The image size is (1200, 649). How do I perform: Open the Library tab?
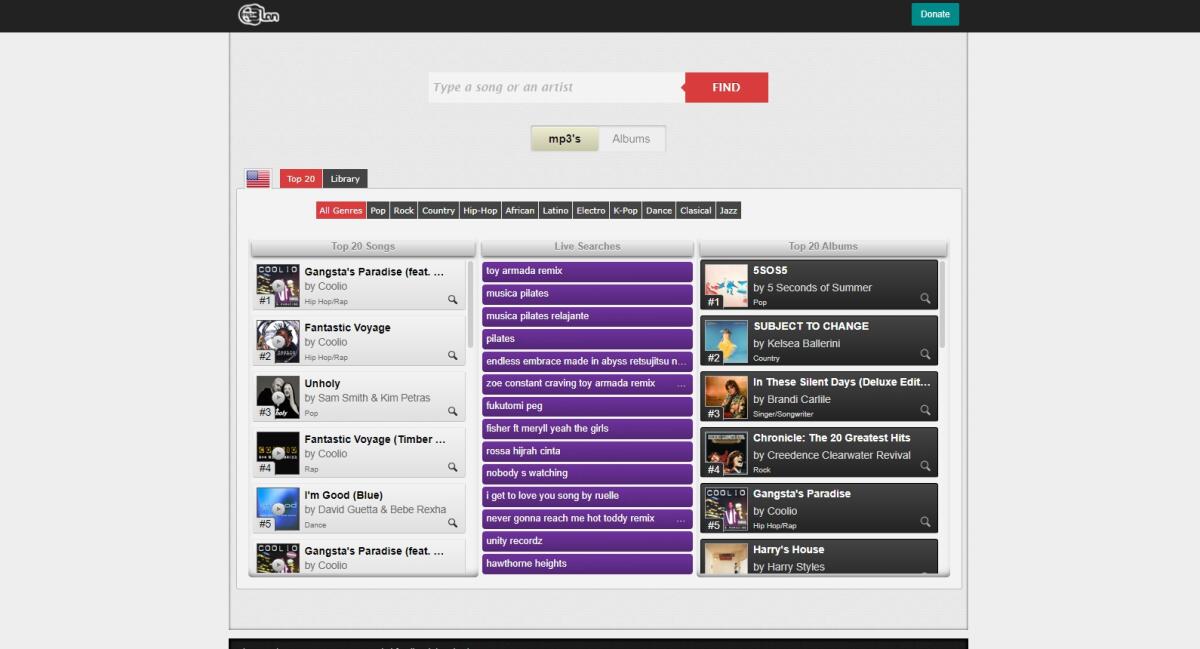coord(344,178)
